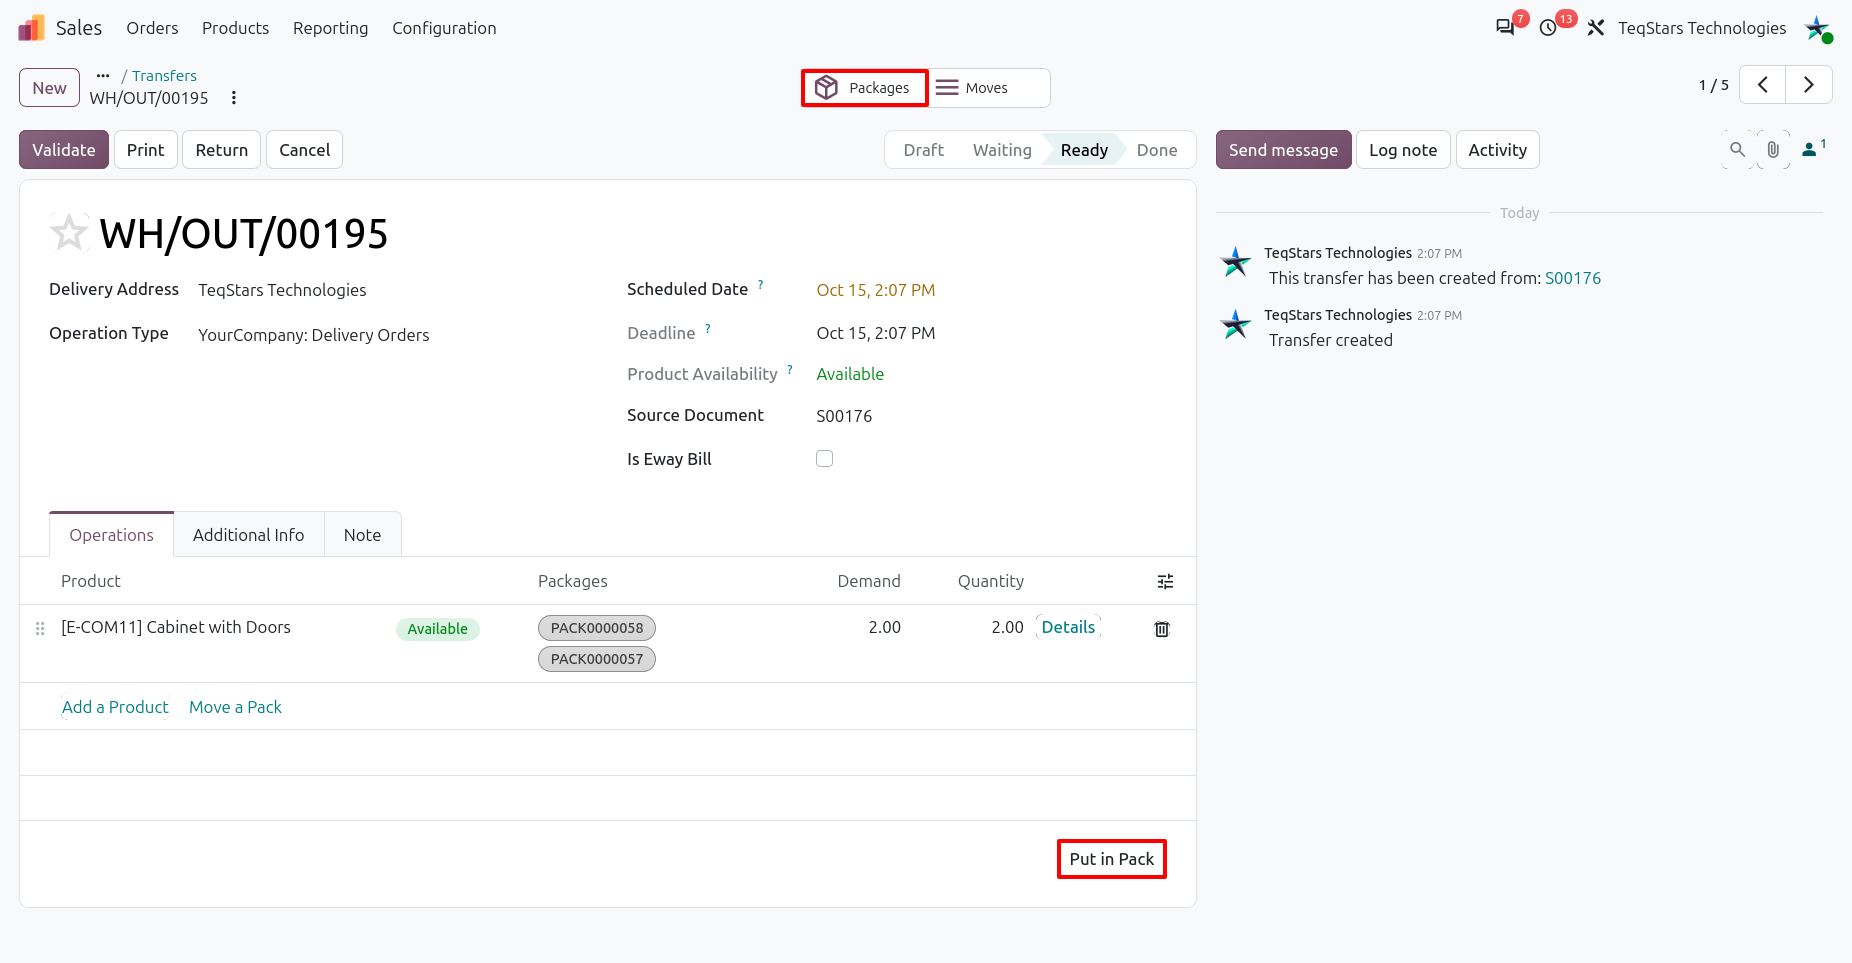Viewport: 1852px width, 963px height.
Task: Select the Waiting status stage
Action: point(1002,150)
